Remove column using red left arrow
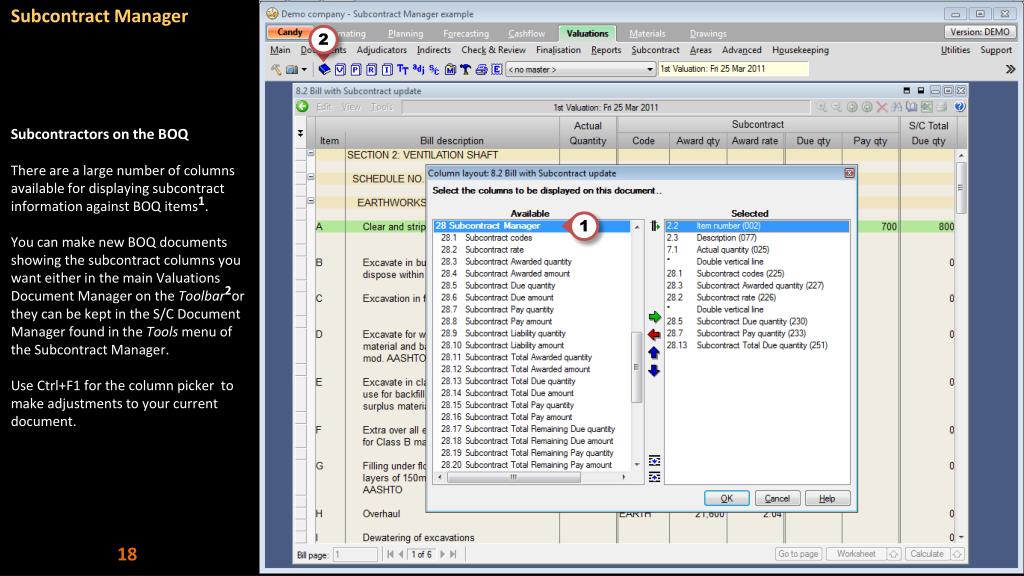 pyautogui.click(x=654, y=335)
